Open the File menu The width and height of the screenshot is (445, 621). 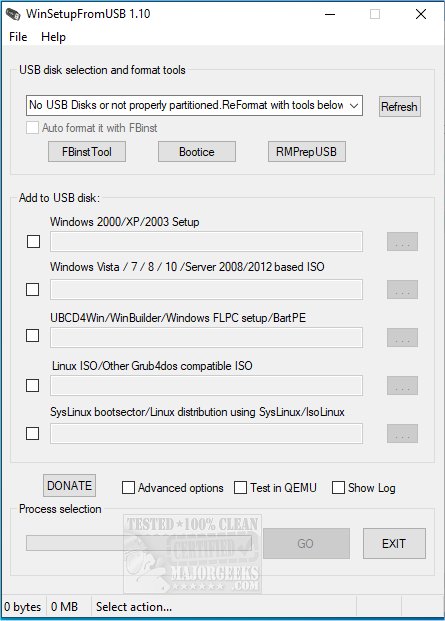point(18,37)
